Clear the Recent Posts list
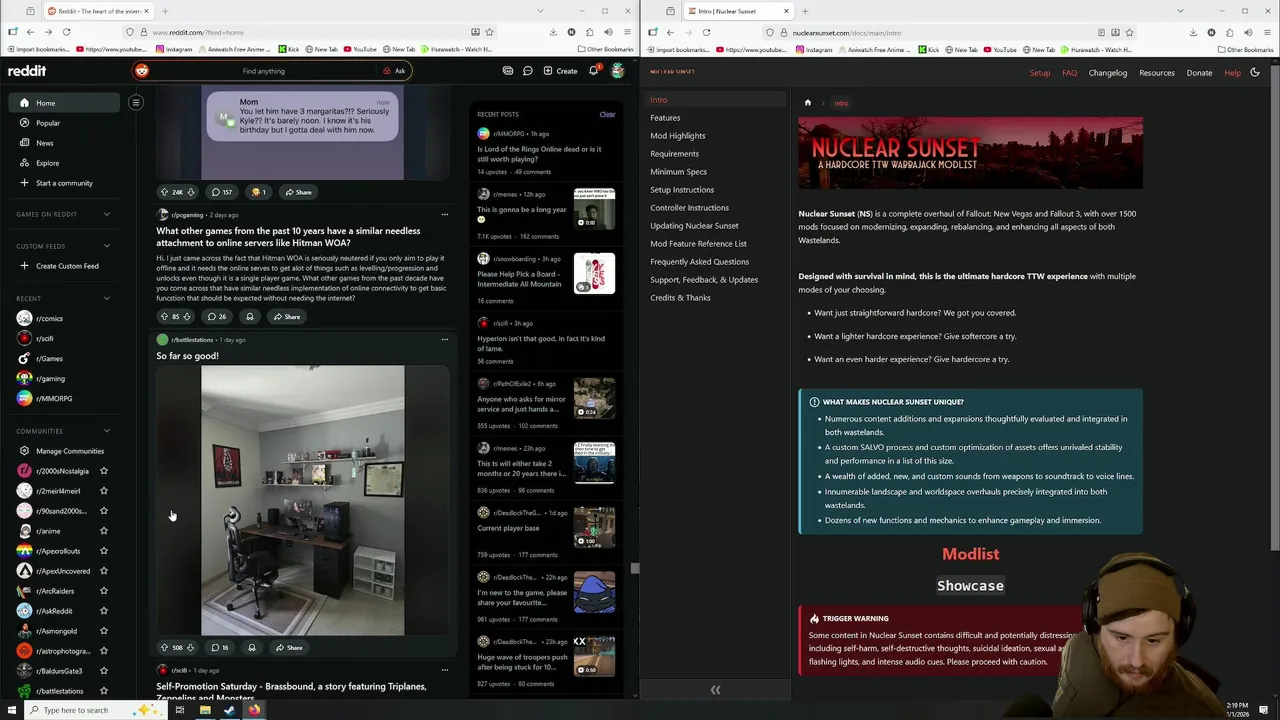Image resolution: width=1280 pixels, height=720 pixels. point(607,114)
